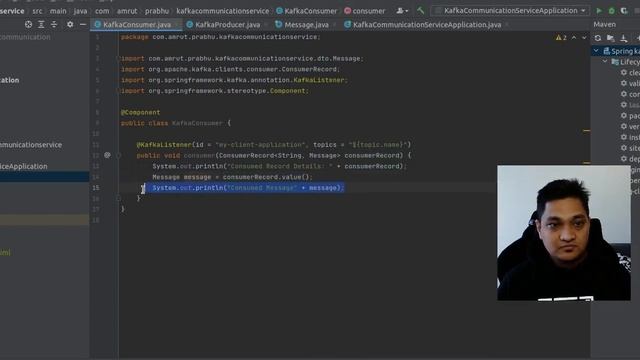640x360 pixels.
Task: Click KafkaConsumer class breadcrumb
Action: click(x=307, y=11)
